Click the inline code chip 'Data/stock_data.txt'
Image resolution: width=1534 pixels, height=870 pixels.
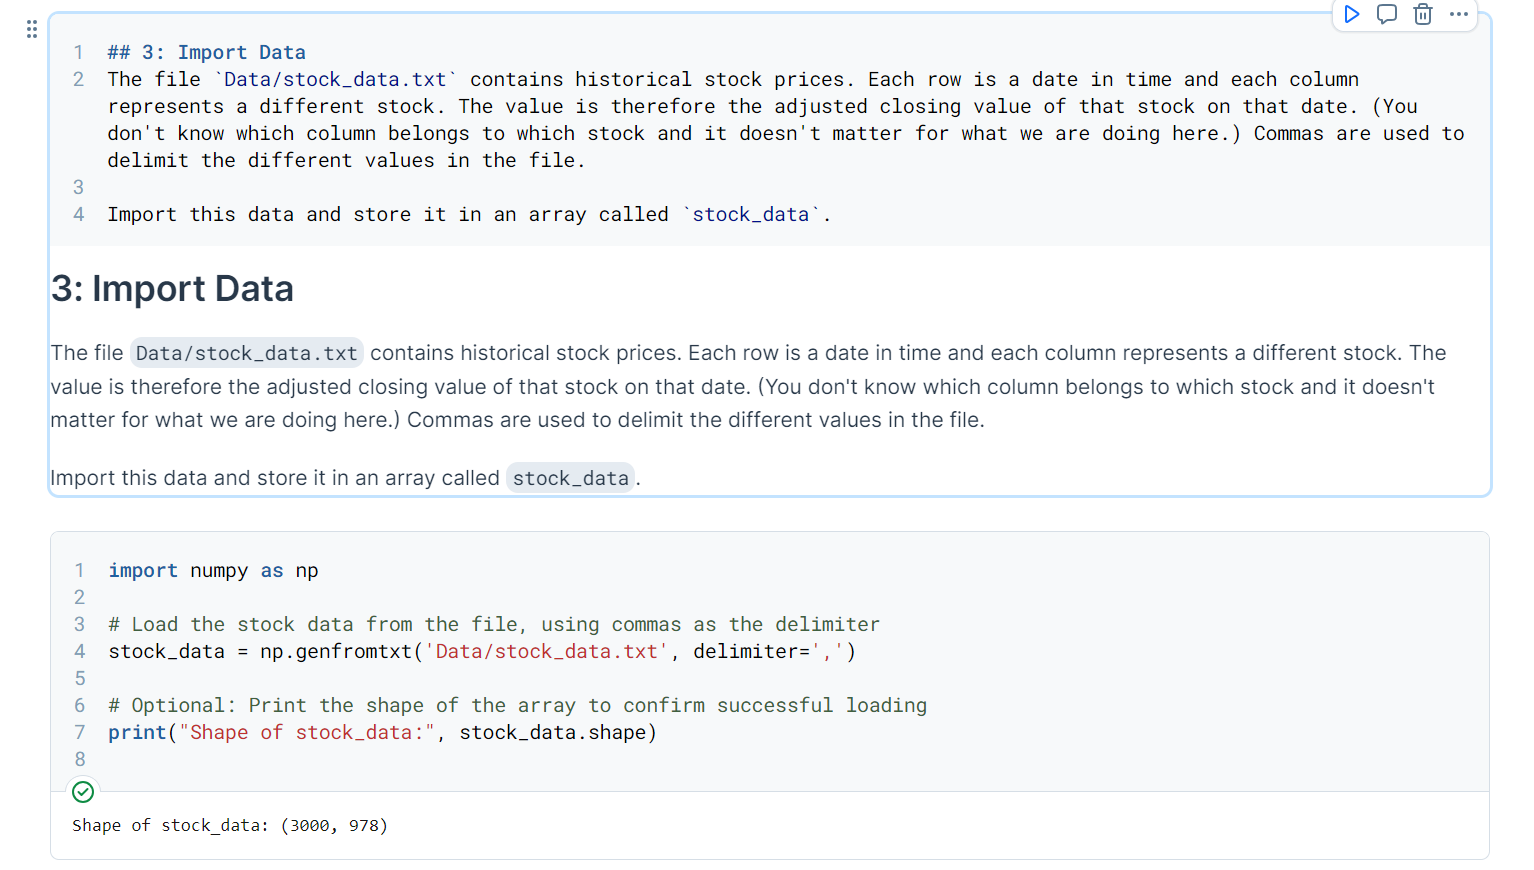click(x=245, y=352)
